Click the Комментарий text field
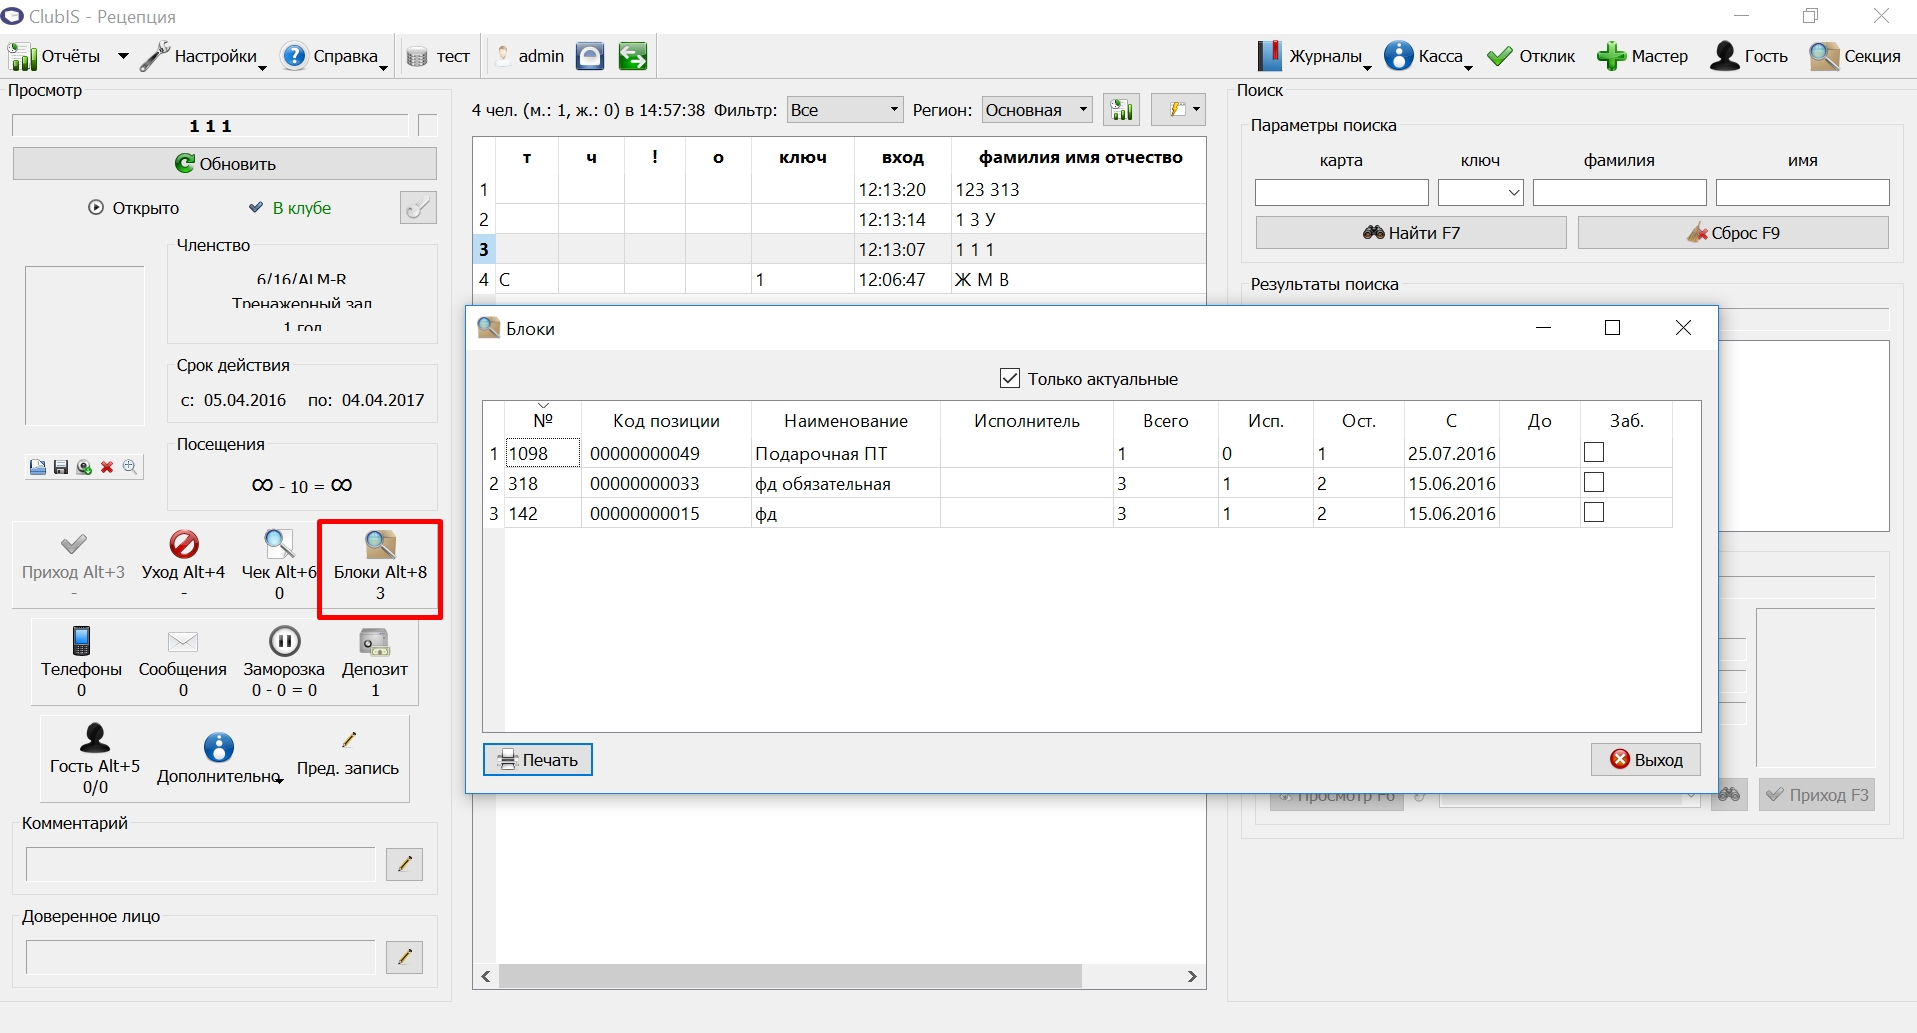1917x1033 pixels. point(201,865)
